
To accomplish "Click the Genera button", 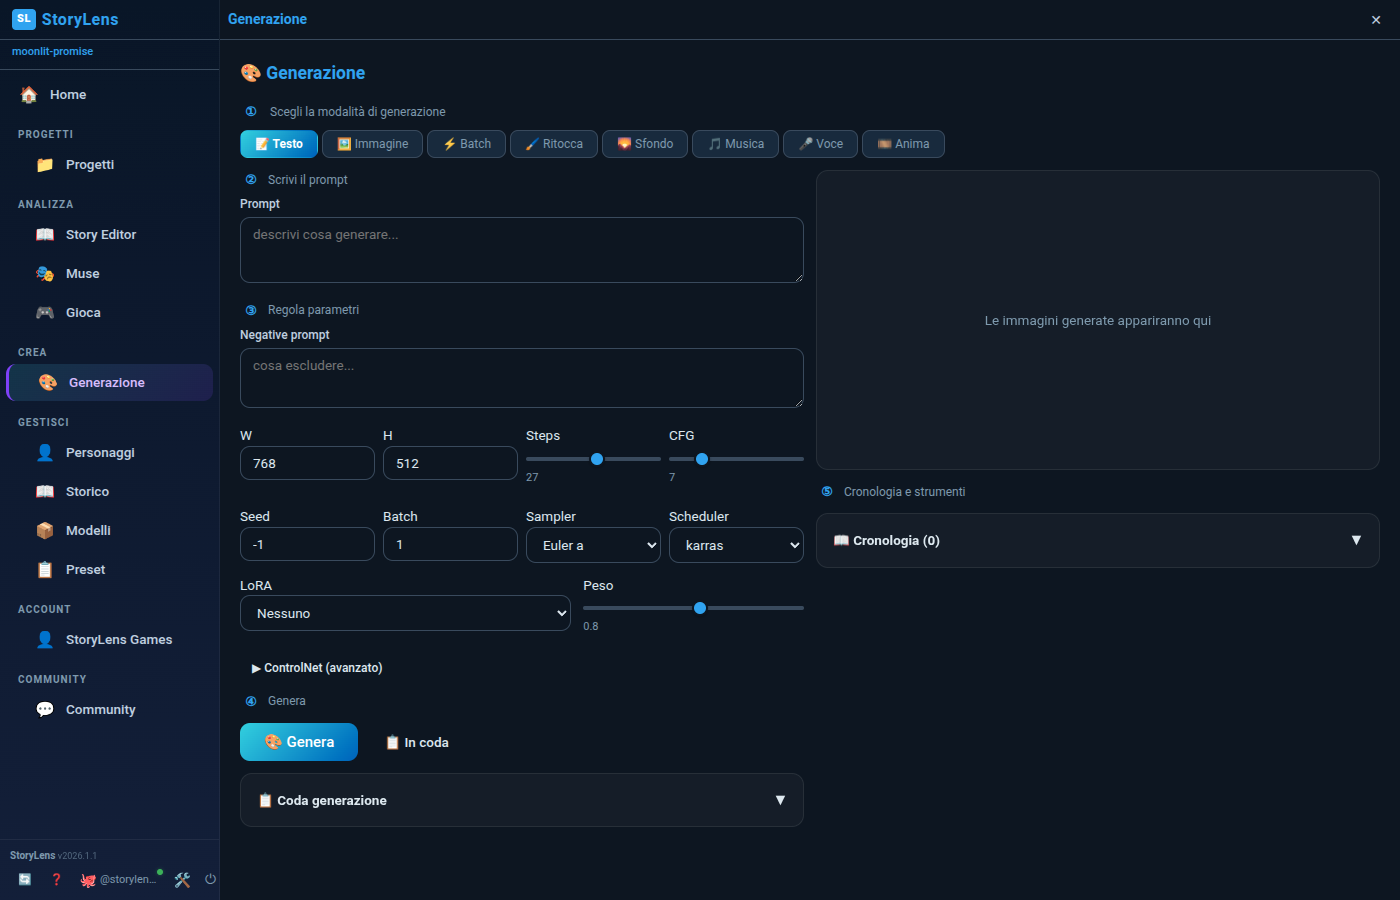I will pos(299,742).
